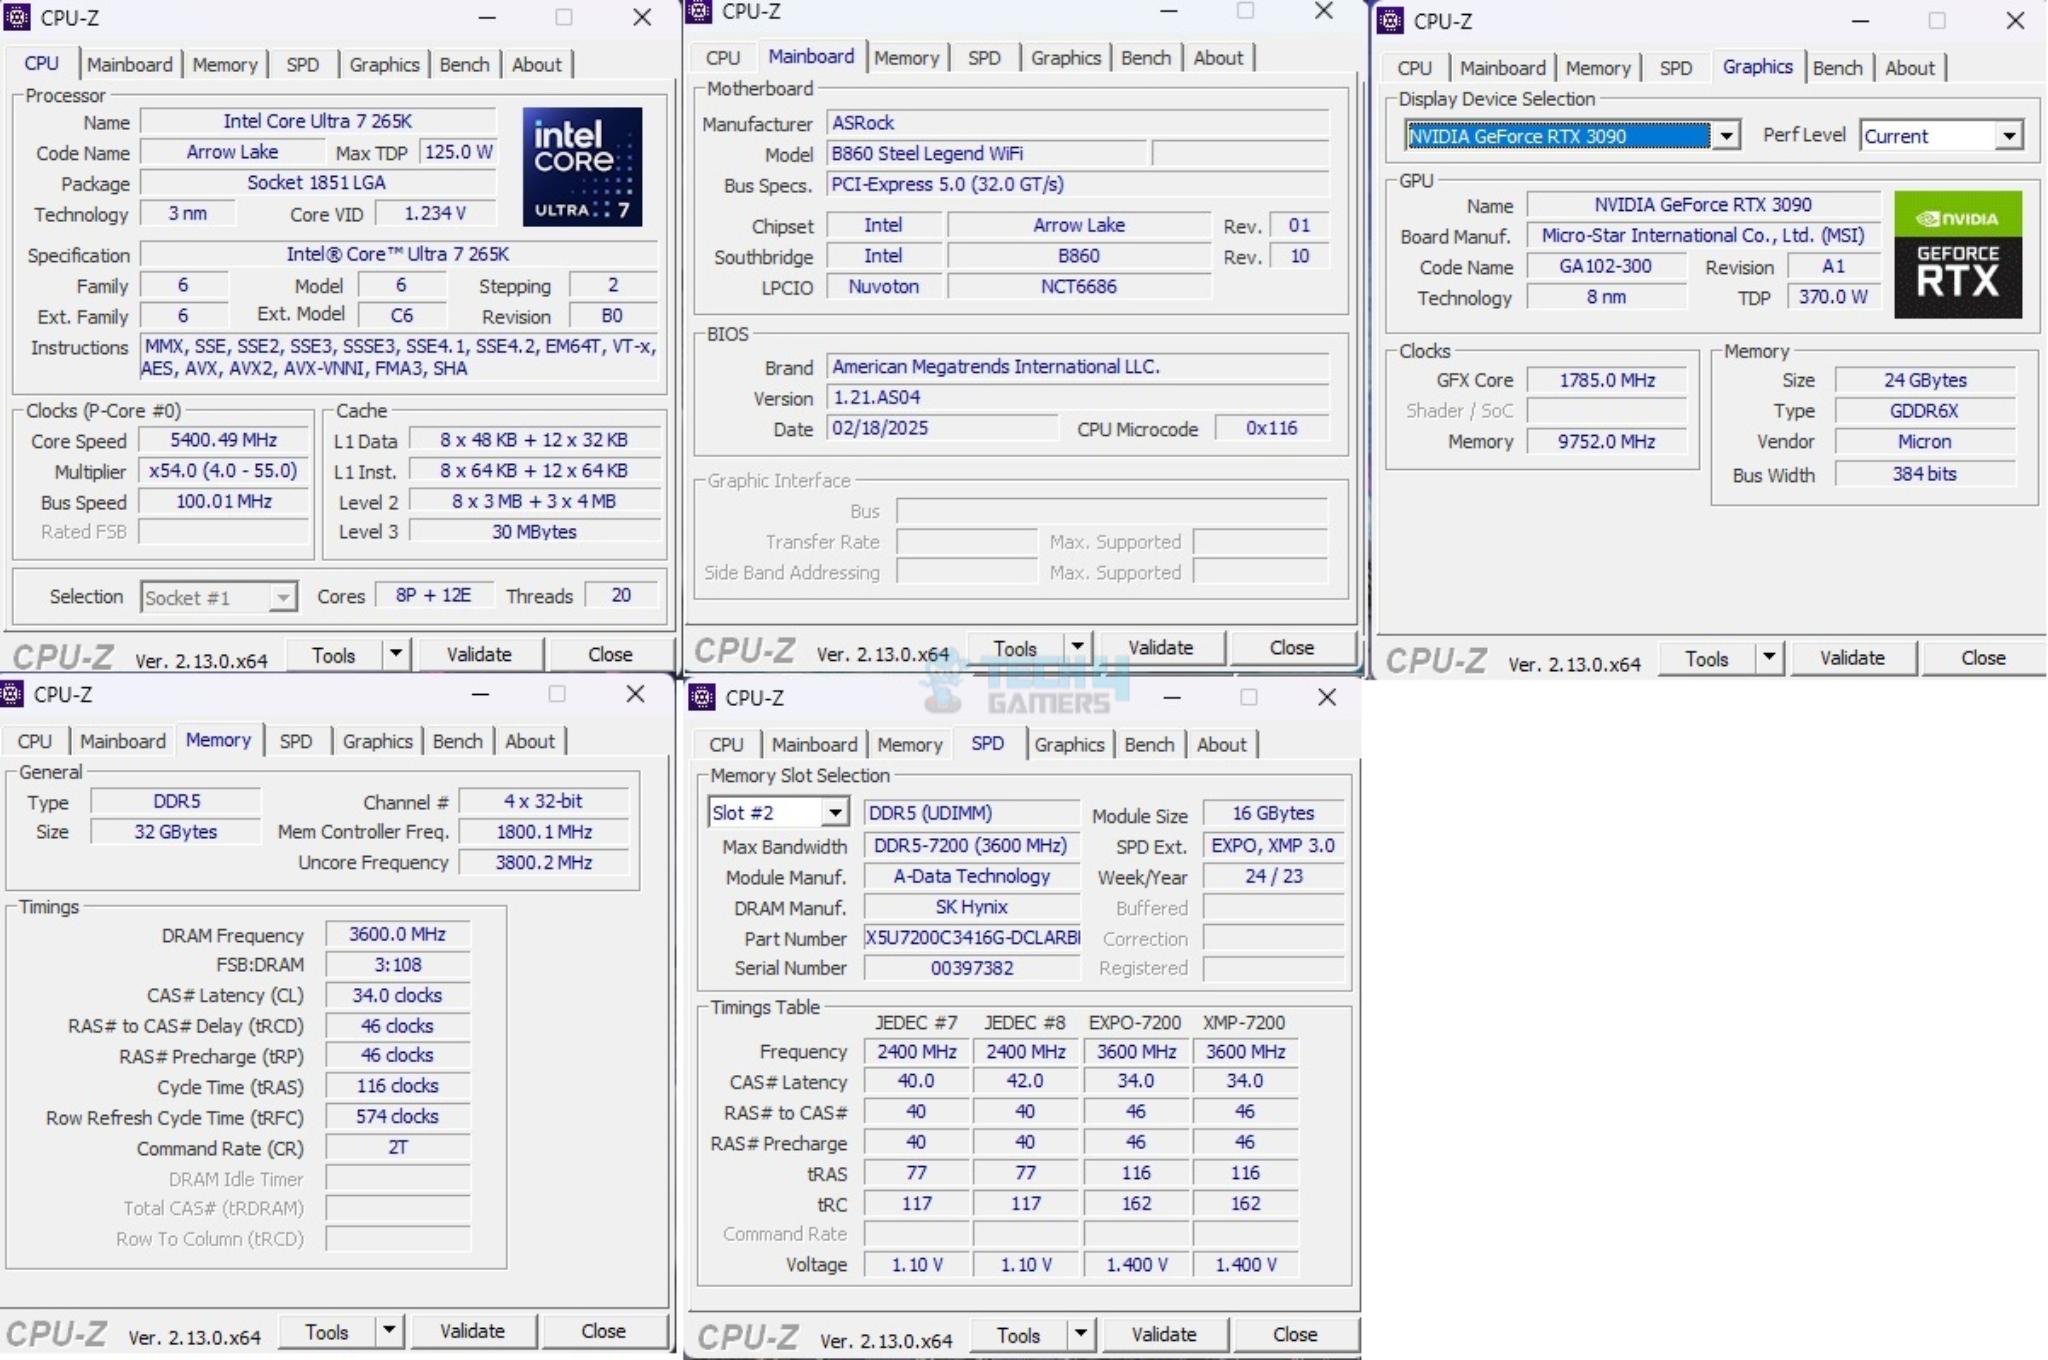
Task: Click the Core Speed value 5400.49 MHz
Action: (x=223, y=440)
